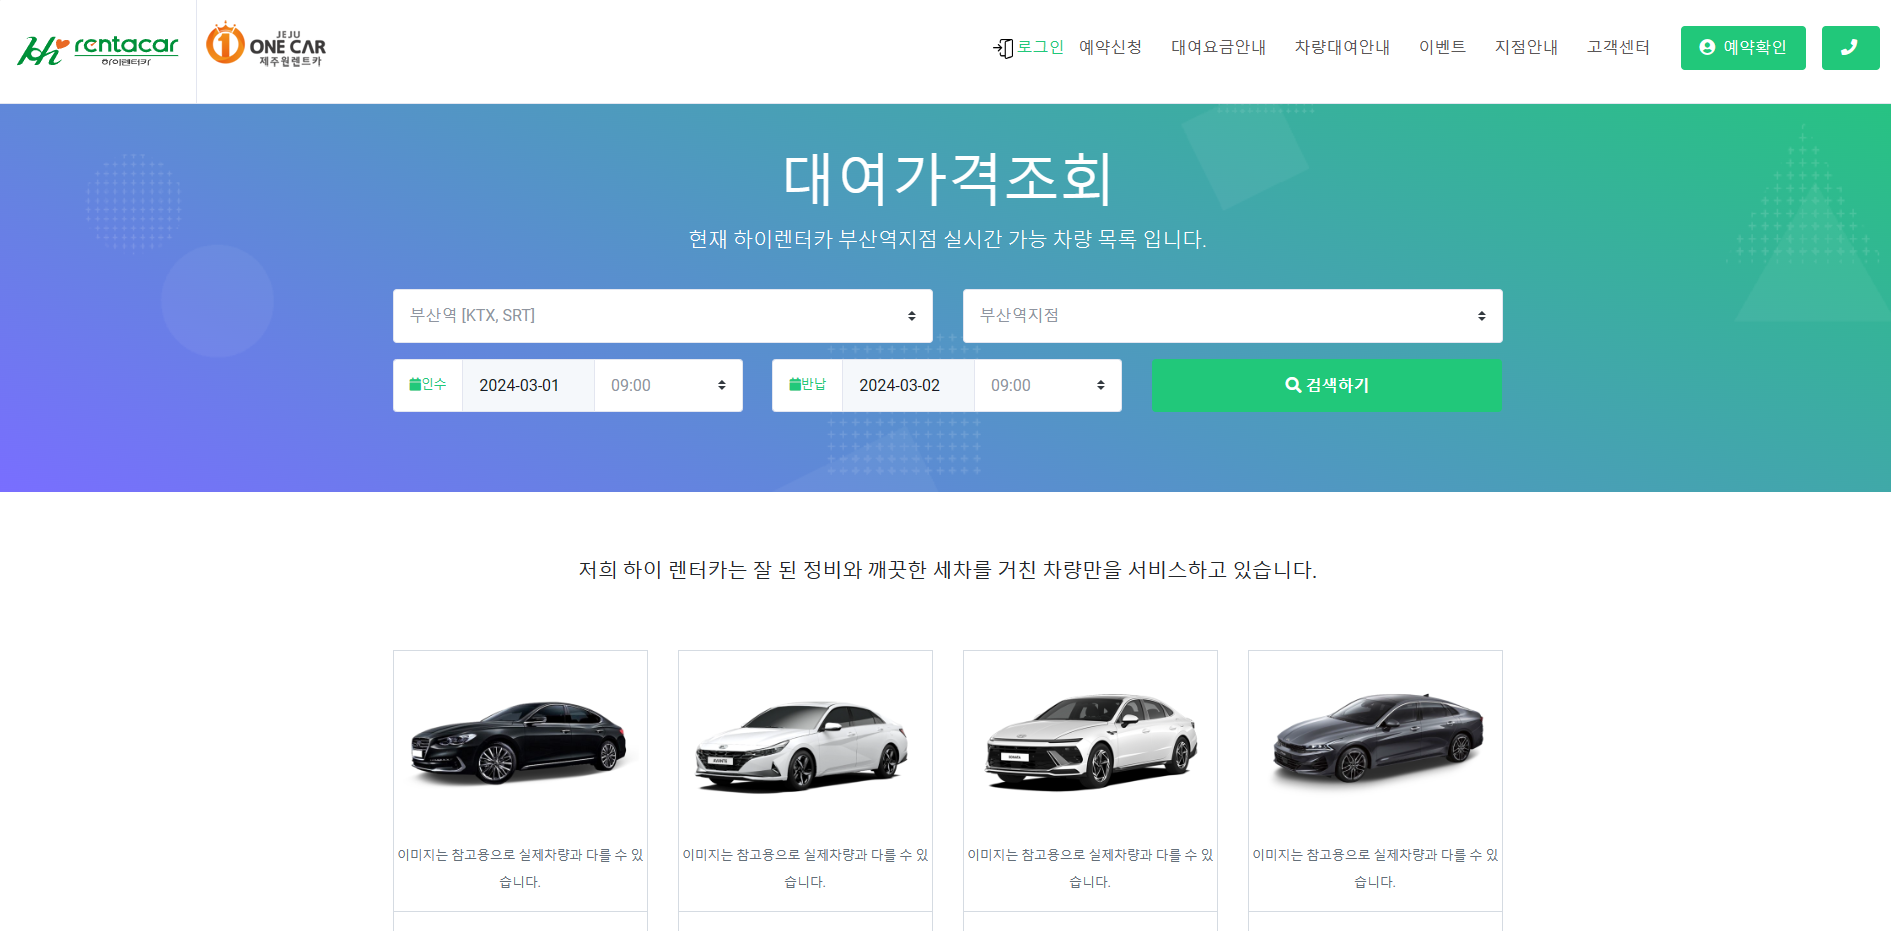Click the pickup date field 2024-03-01

pyautogui.click(x=528, y=385)
